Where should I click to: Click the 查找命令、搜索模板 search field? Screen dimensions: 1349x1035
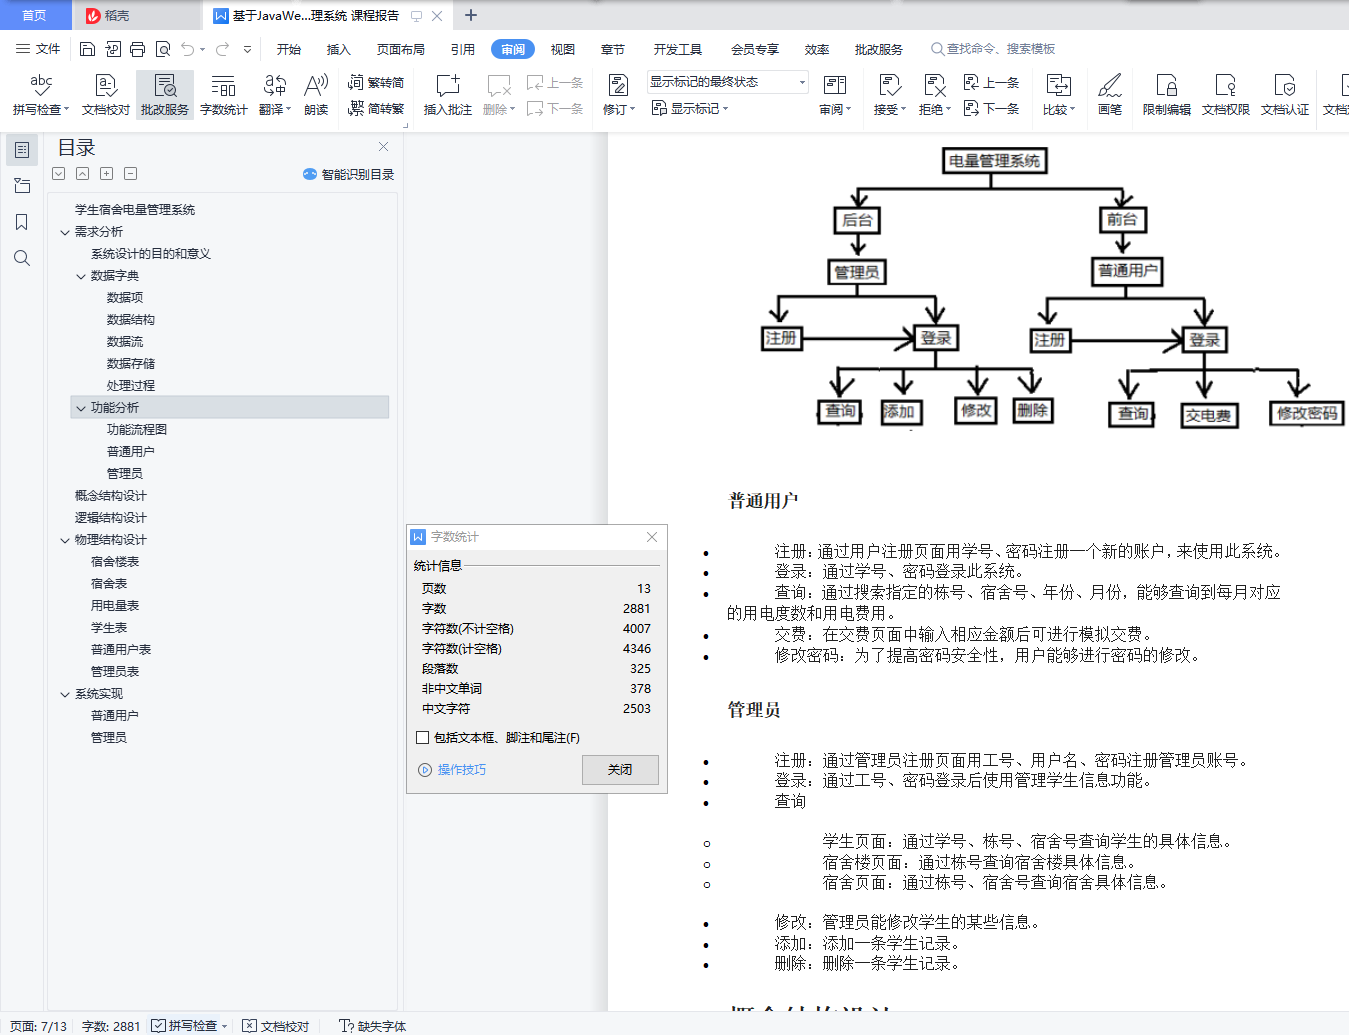point(993,49)
